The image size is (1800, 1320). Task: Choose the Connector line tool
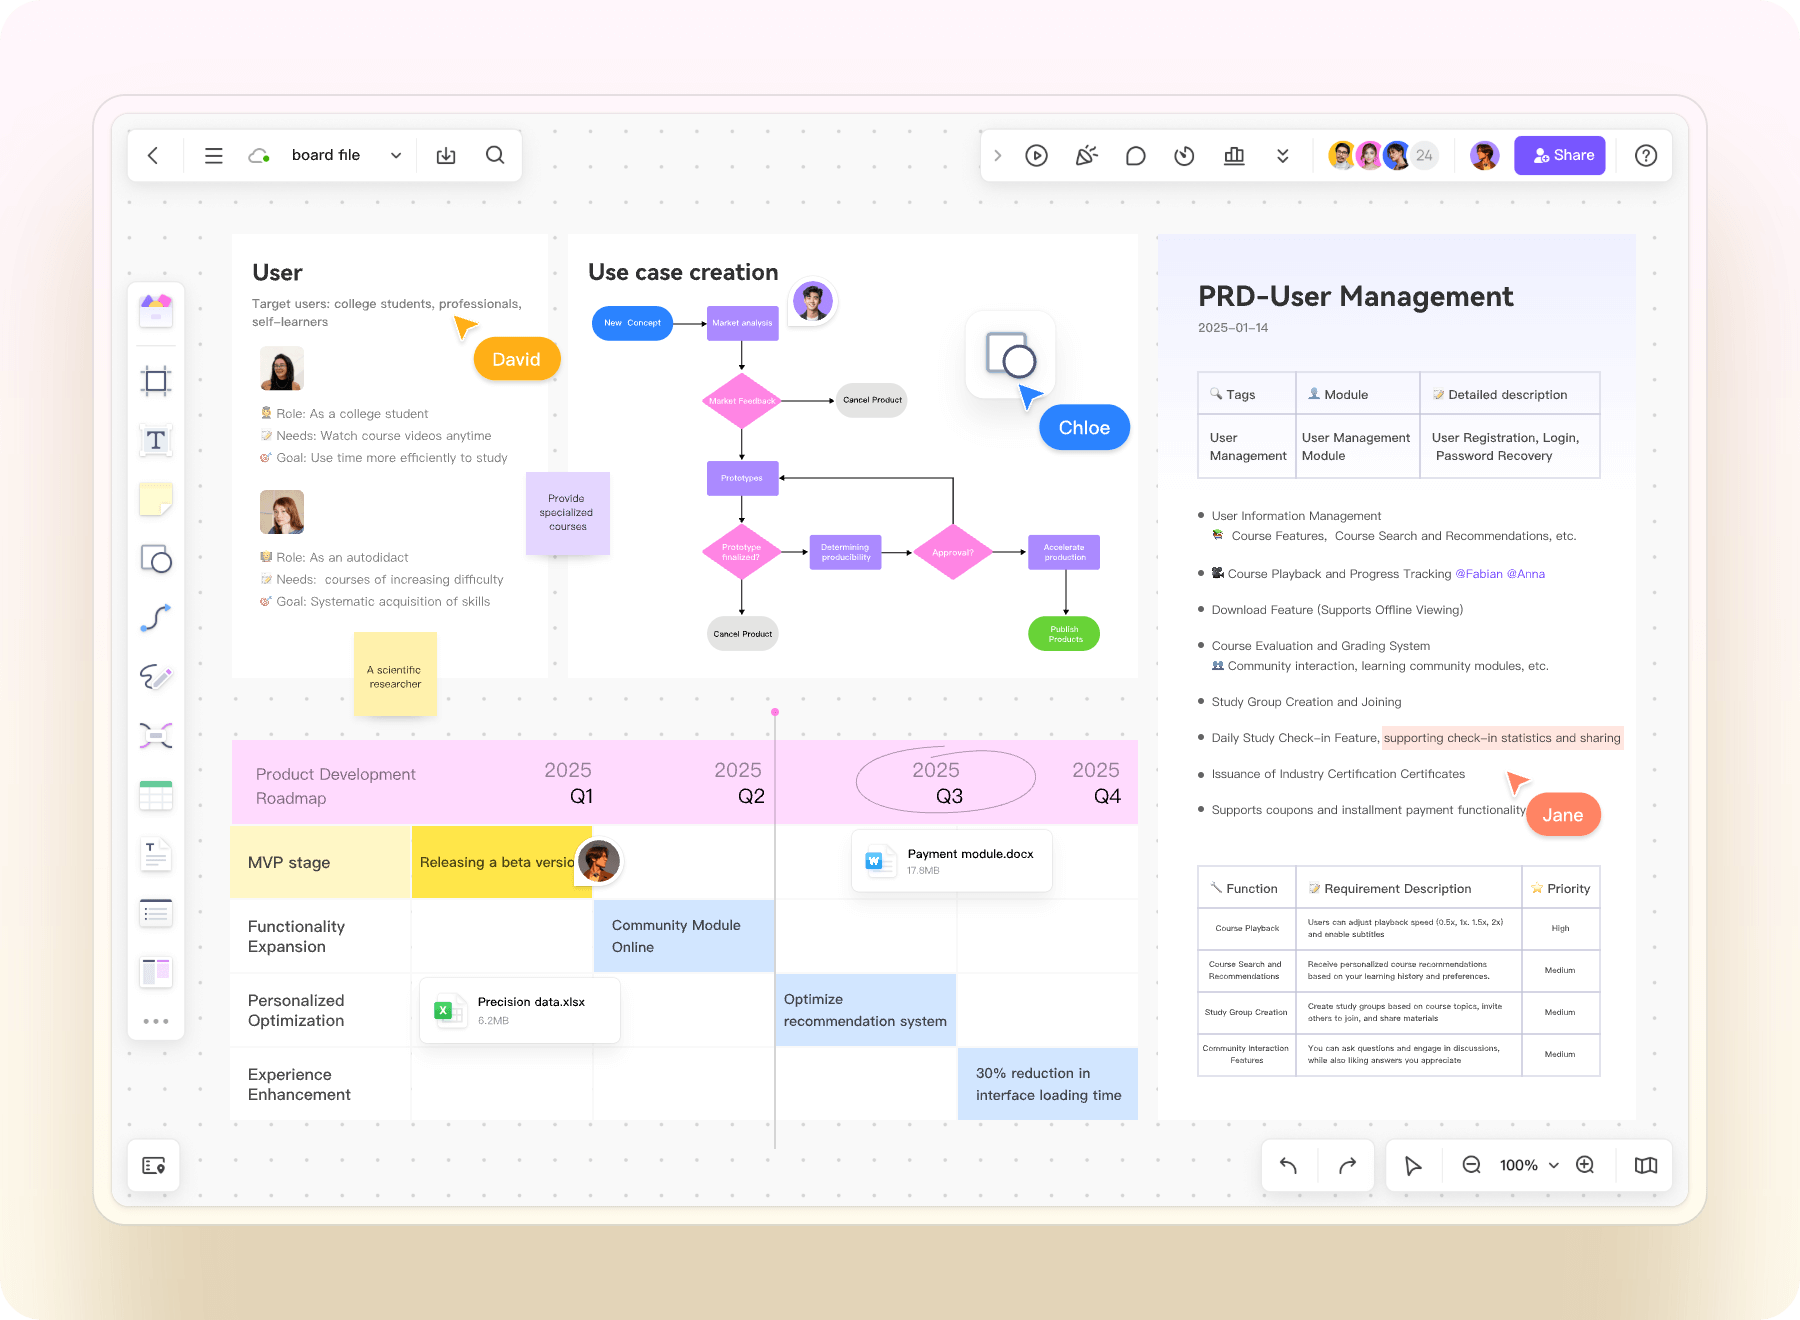156,618
